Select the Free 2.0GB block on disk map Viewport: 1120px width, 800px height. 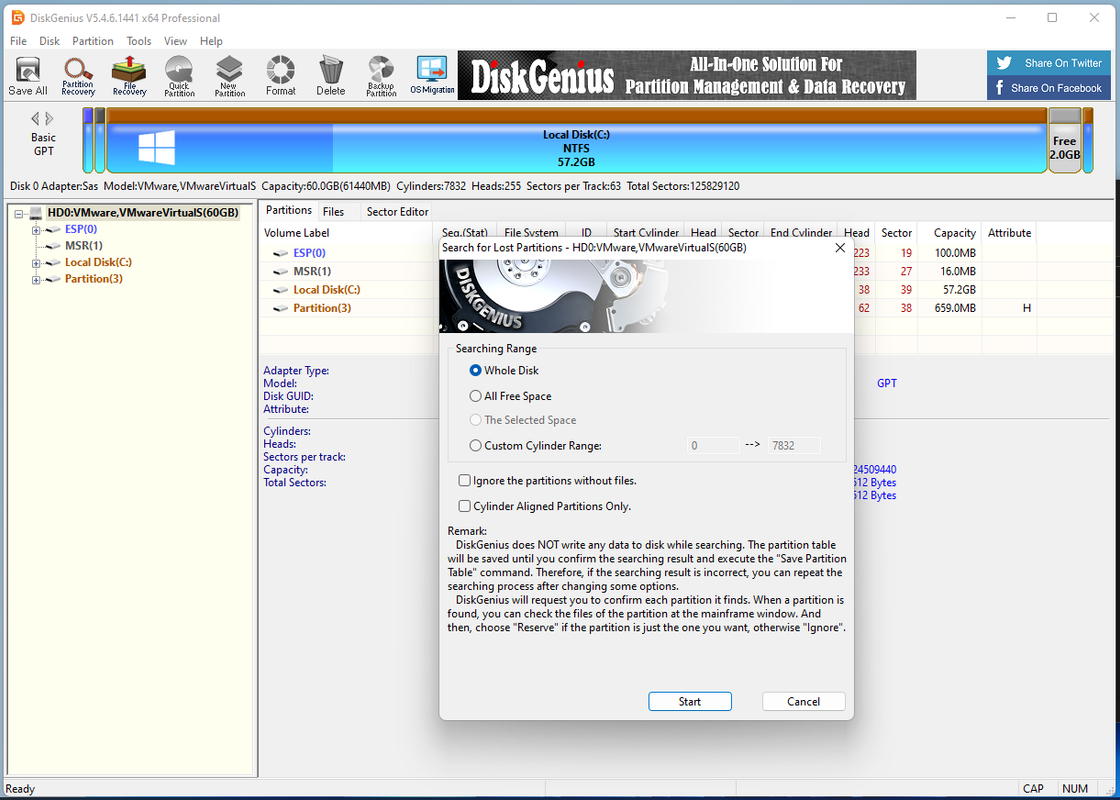(x=1064, y=141)
